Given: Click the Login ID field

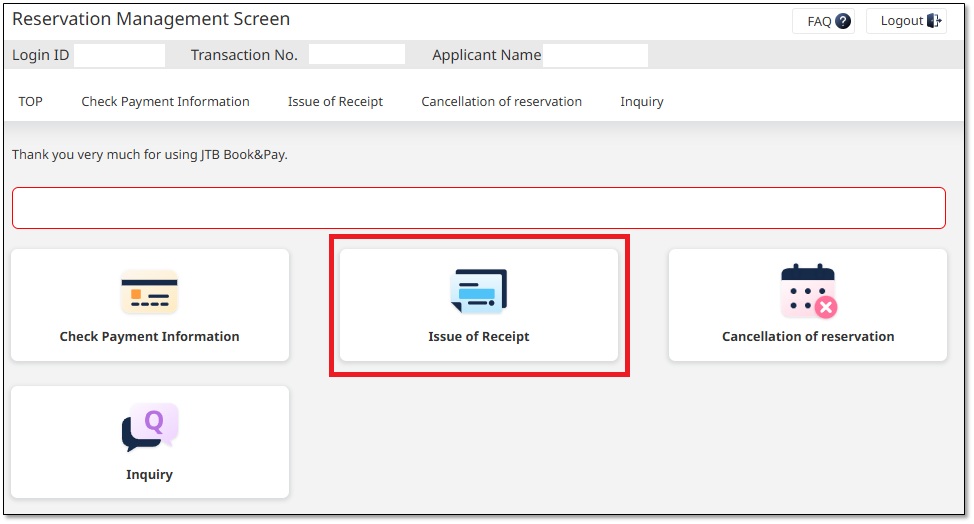Looking at the screenshot, I should [119, 55].
